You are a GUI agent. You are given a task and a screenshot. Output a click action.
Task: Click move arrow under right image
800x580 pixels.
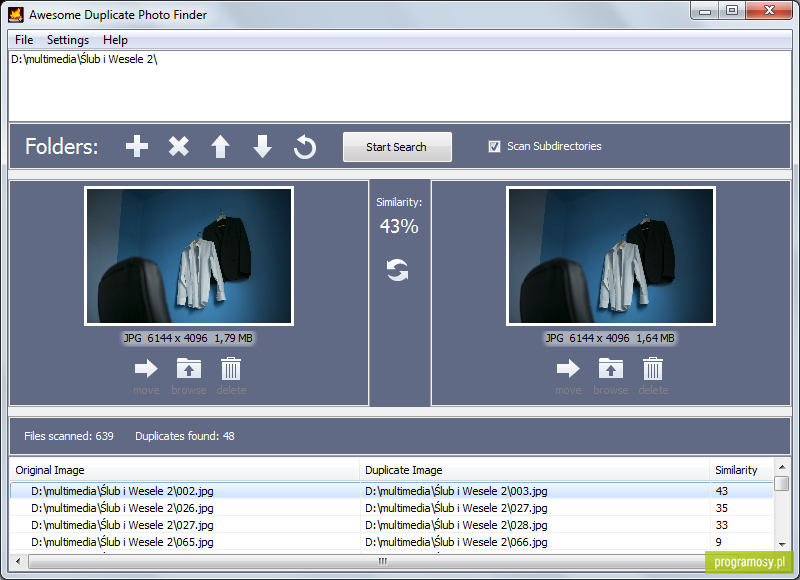point(568,368)
